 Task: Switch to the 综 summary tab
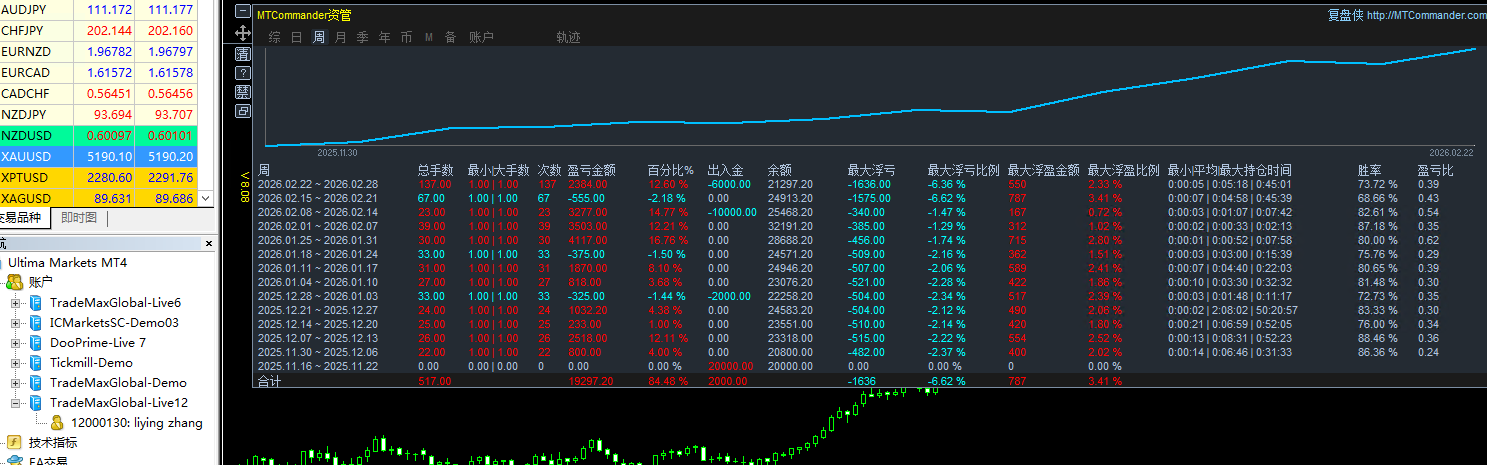(274, 37)
